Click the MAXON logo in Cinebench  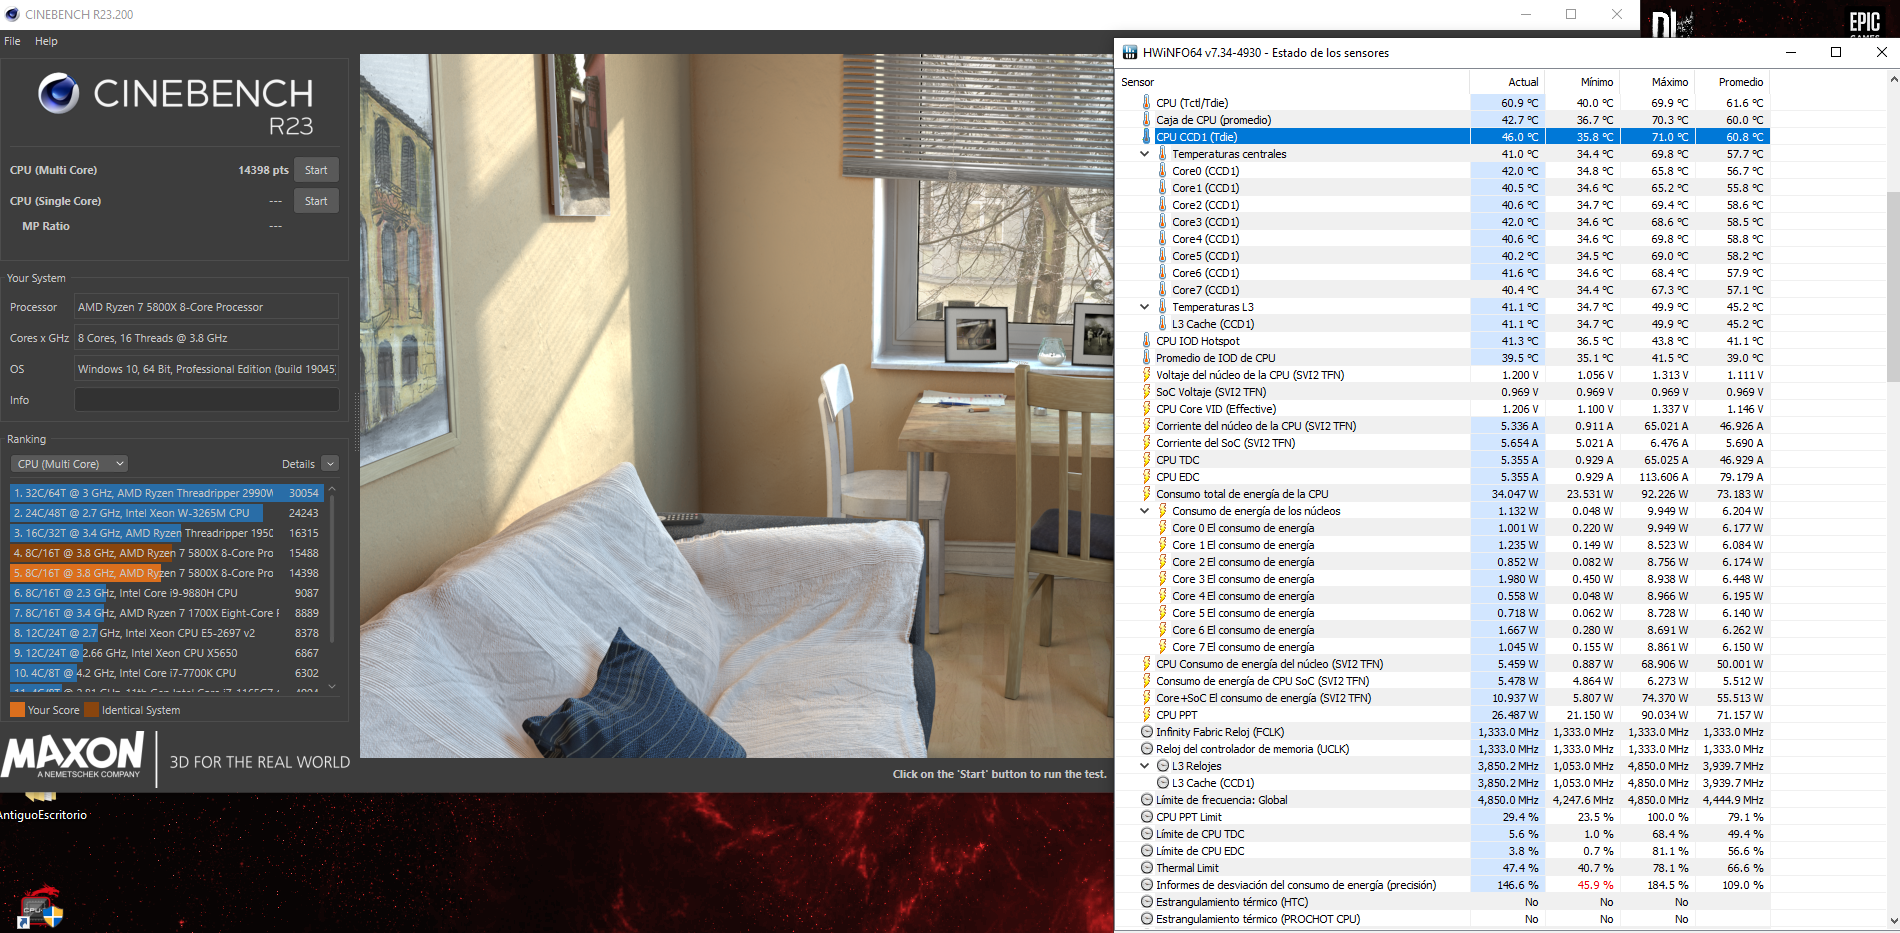click(x=74, y=756)
